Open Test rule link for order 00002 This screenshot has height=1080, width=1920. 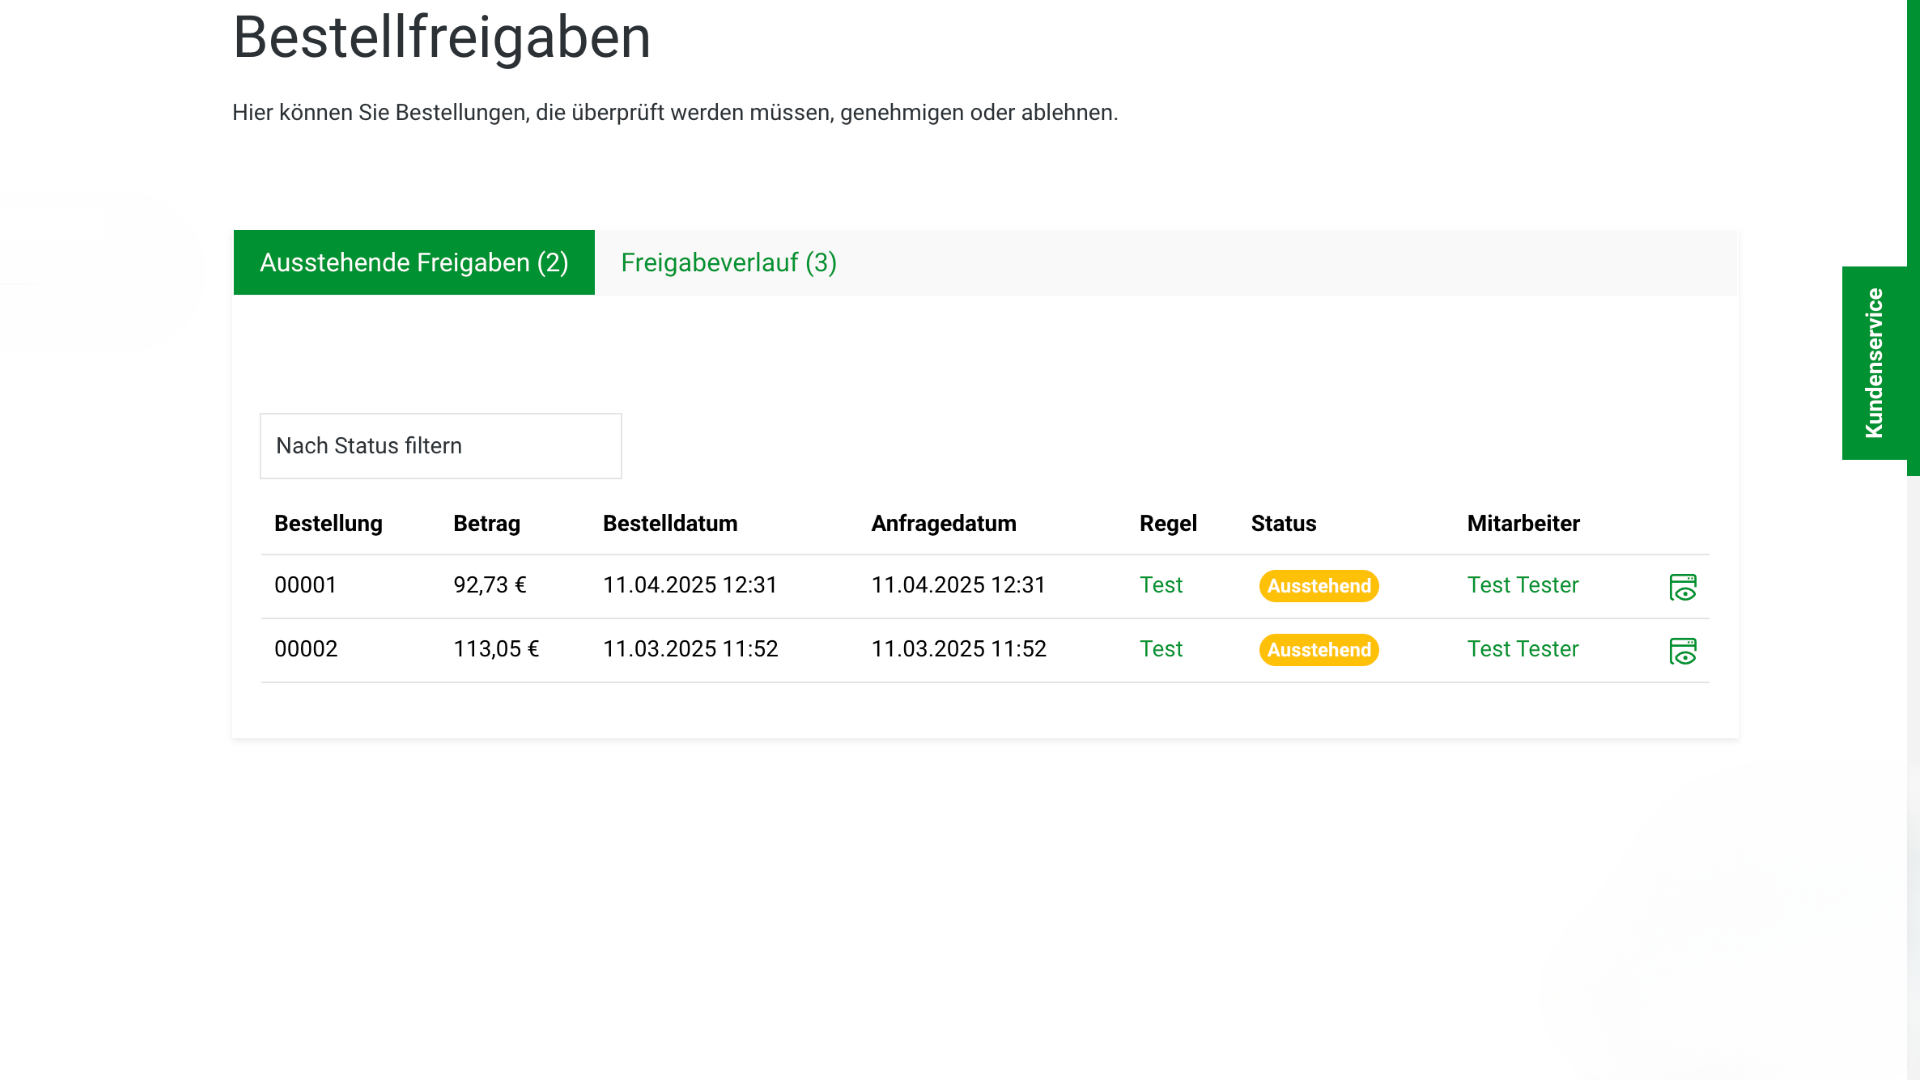(x=1160, y=649)
